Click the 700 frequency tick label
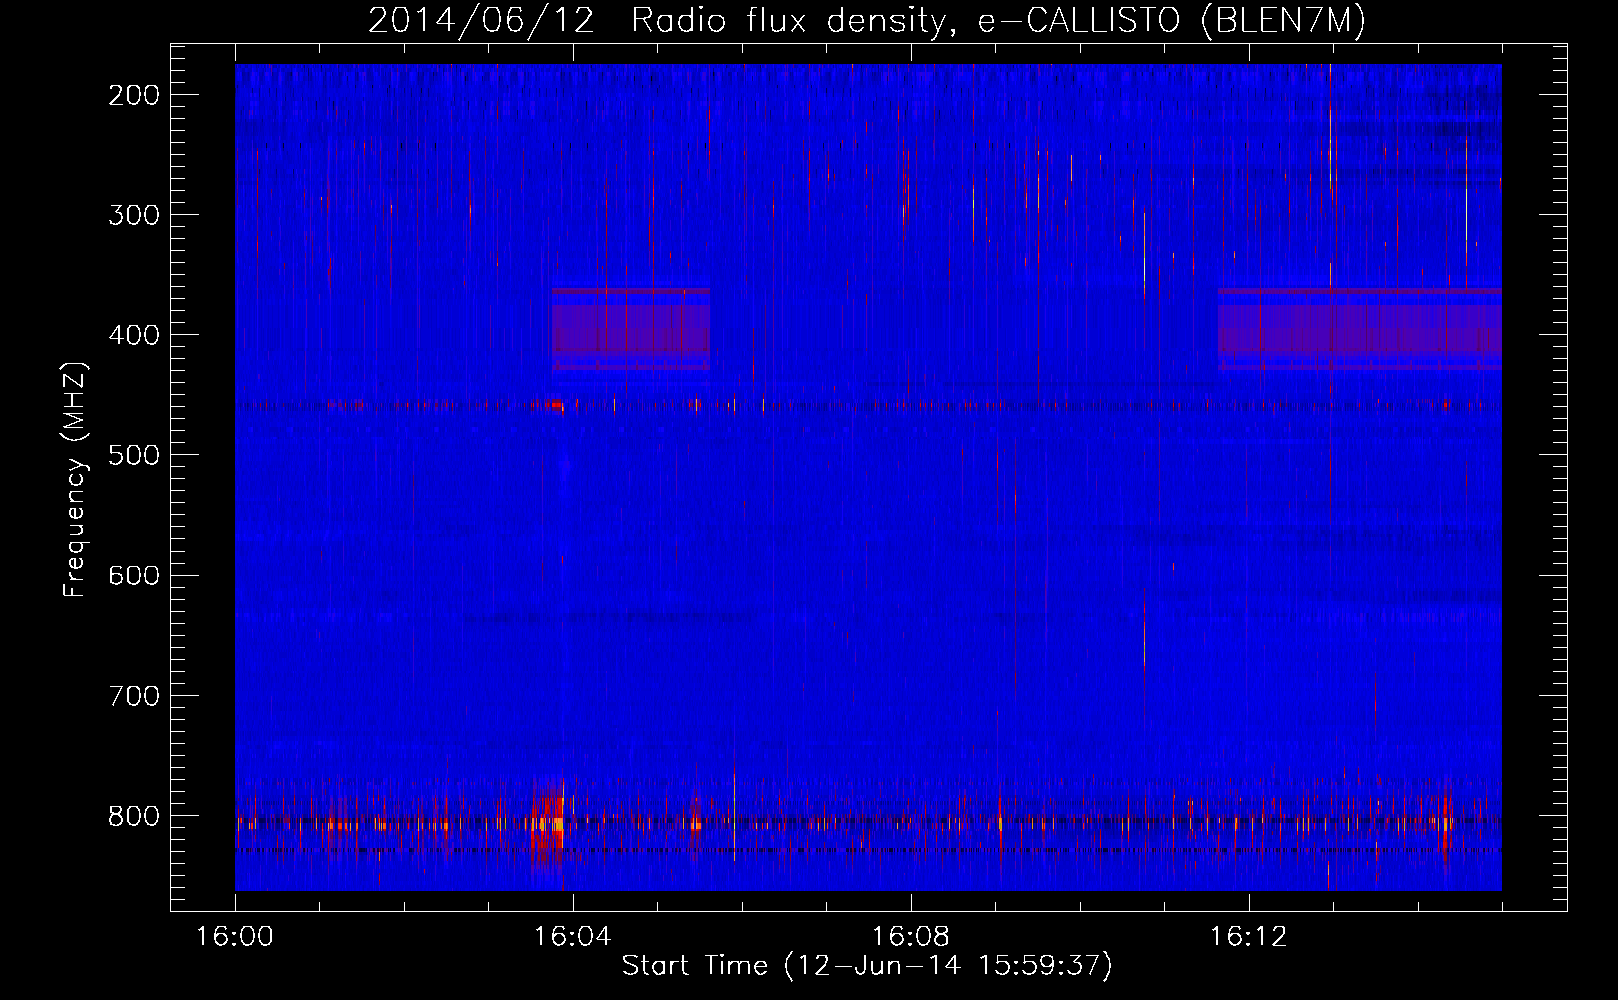Screen dimensions: 1618x1000 click(x=132, y=695)
